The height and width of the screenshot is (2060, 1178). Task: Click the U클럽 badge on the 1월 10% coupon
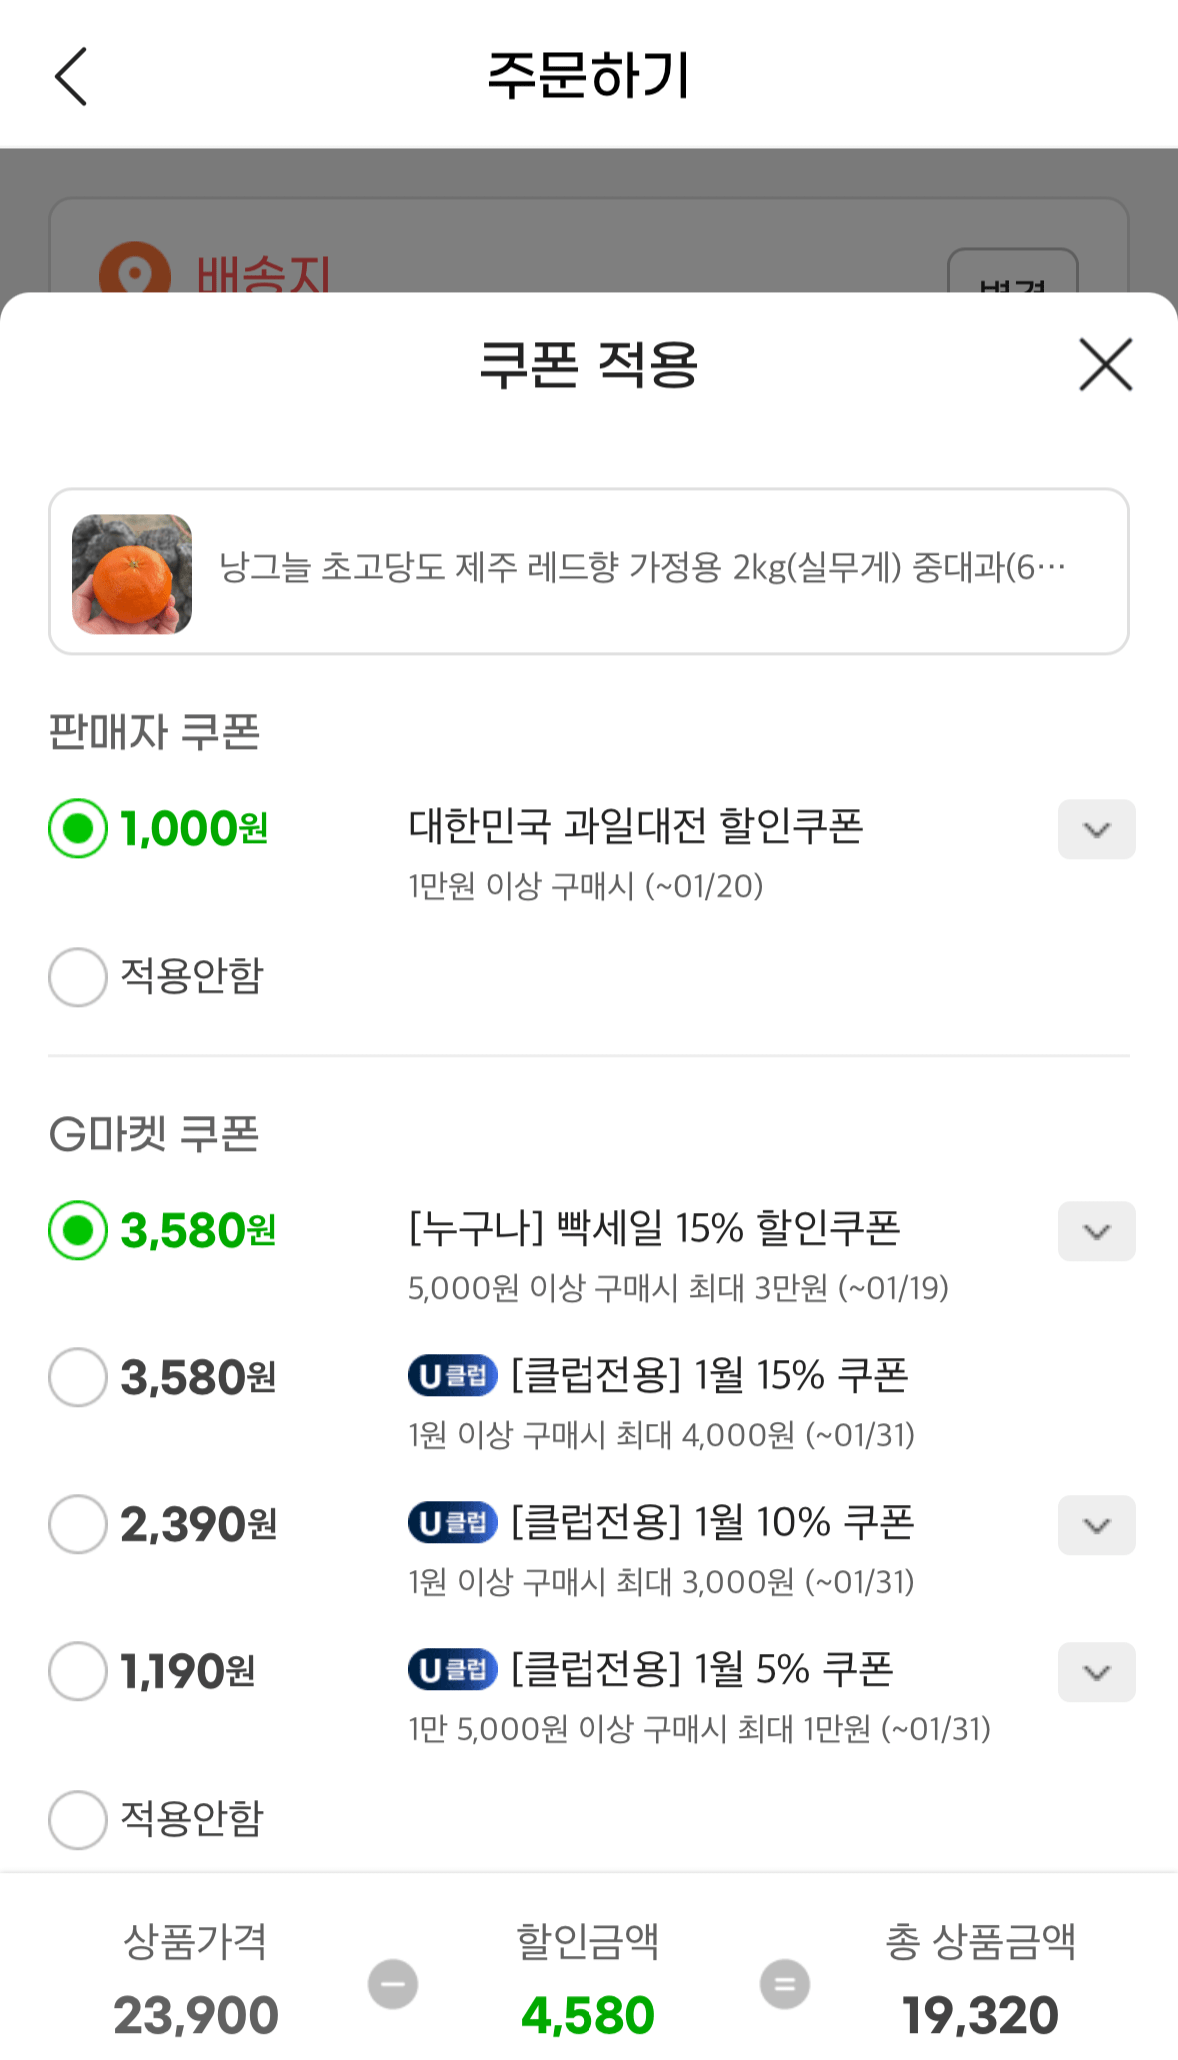tap(452, 1522)
